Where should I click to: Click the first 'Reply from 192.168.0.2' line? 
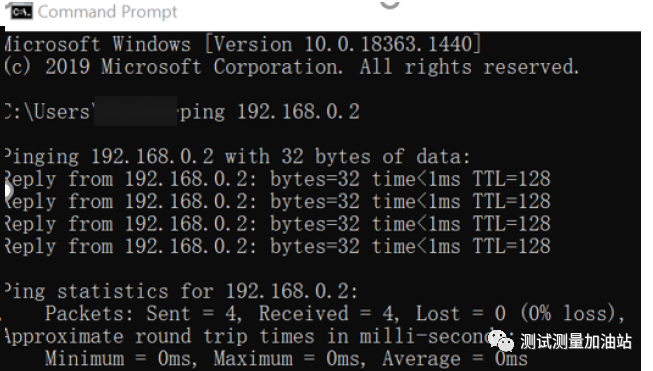(x=277, y=179)
